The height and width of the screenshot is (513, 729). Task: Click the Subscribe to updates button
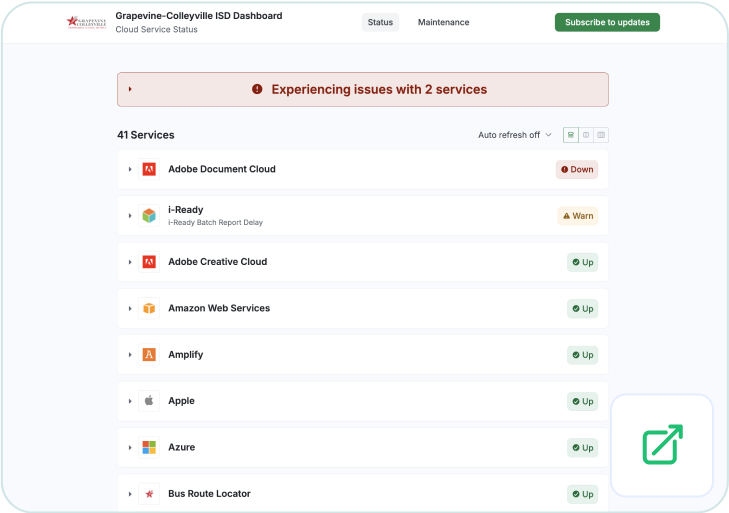(607, 22)
